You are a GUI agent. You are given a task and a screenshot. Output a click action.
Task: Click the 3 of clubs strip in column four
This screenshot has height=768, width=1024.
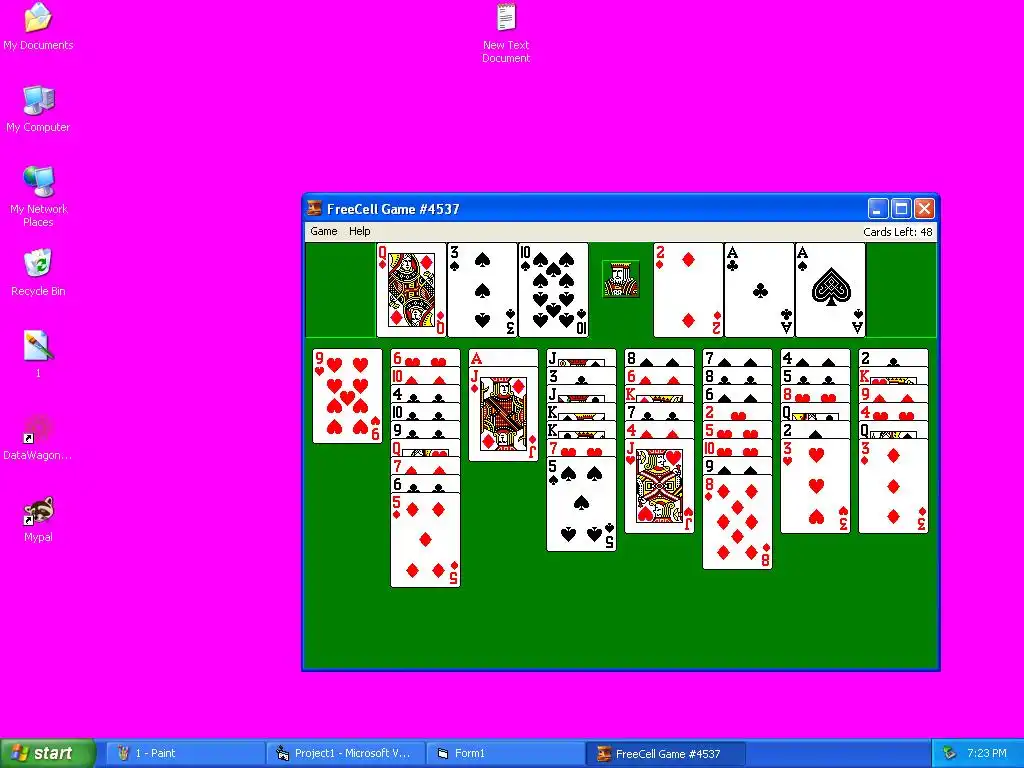point(581,376)
